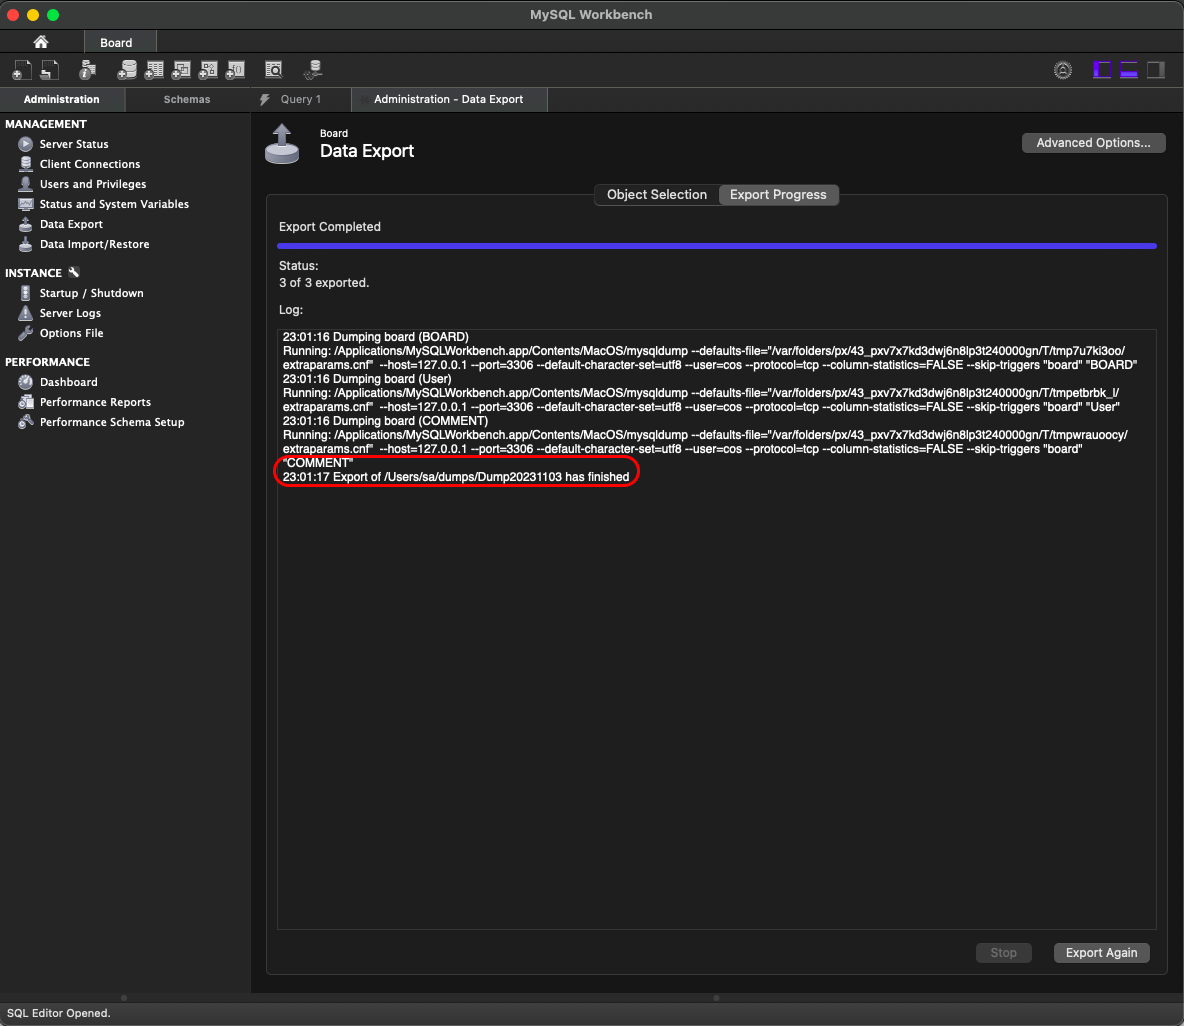
Task: Click the Server Logs warning icon
Action: click(x=26, y=313)
